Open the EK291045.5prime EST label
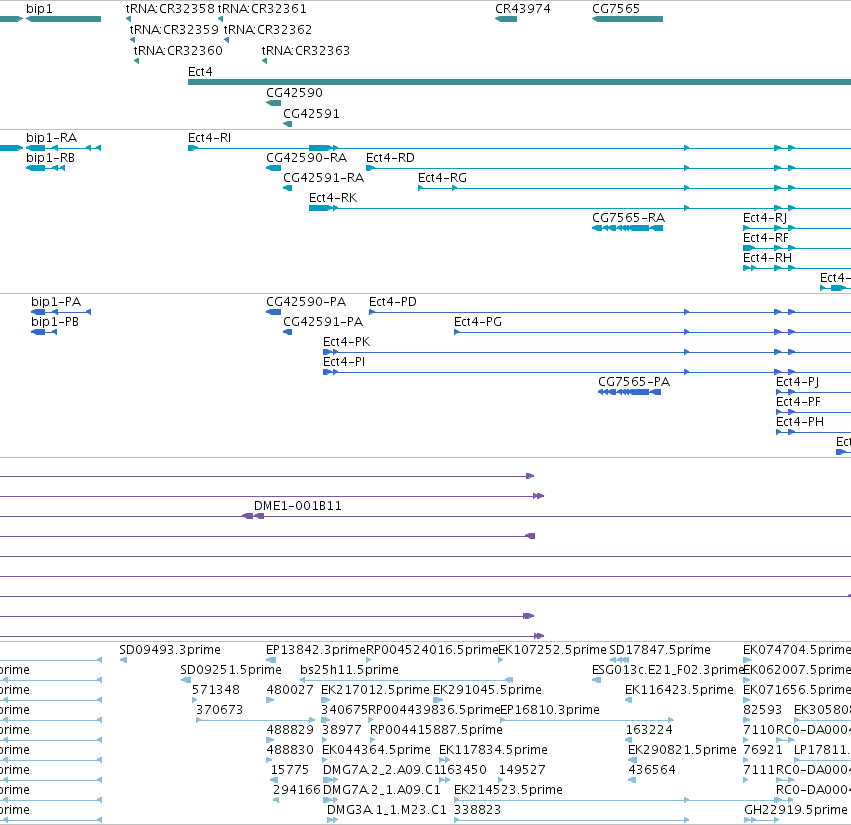The image size is (851, 825). tap(487, 690)
